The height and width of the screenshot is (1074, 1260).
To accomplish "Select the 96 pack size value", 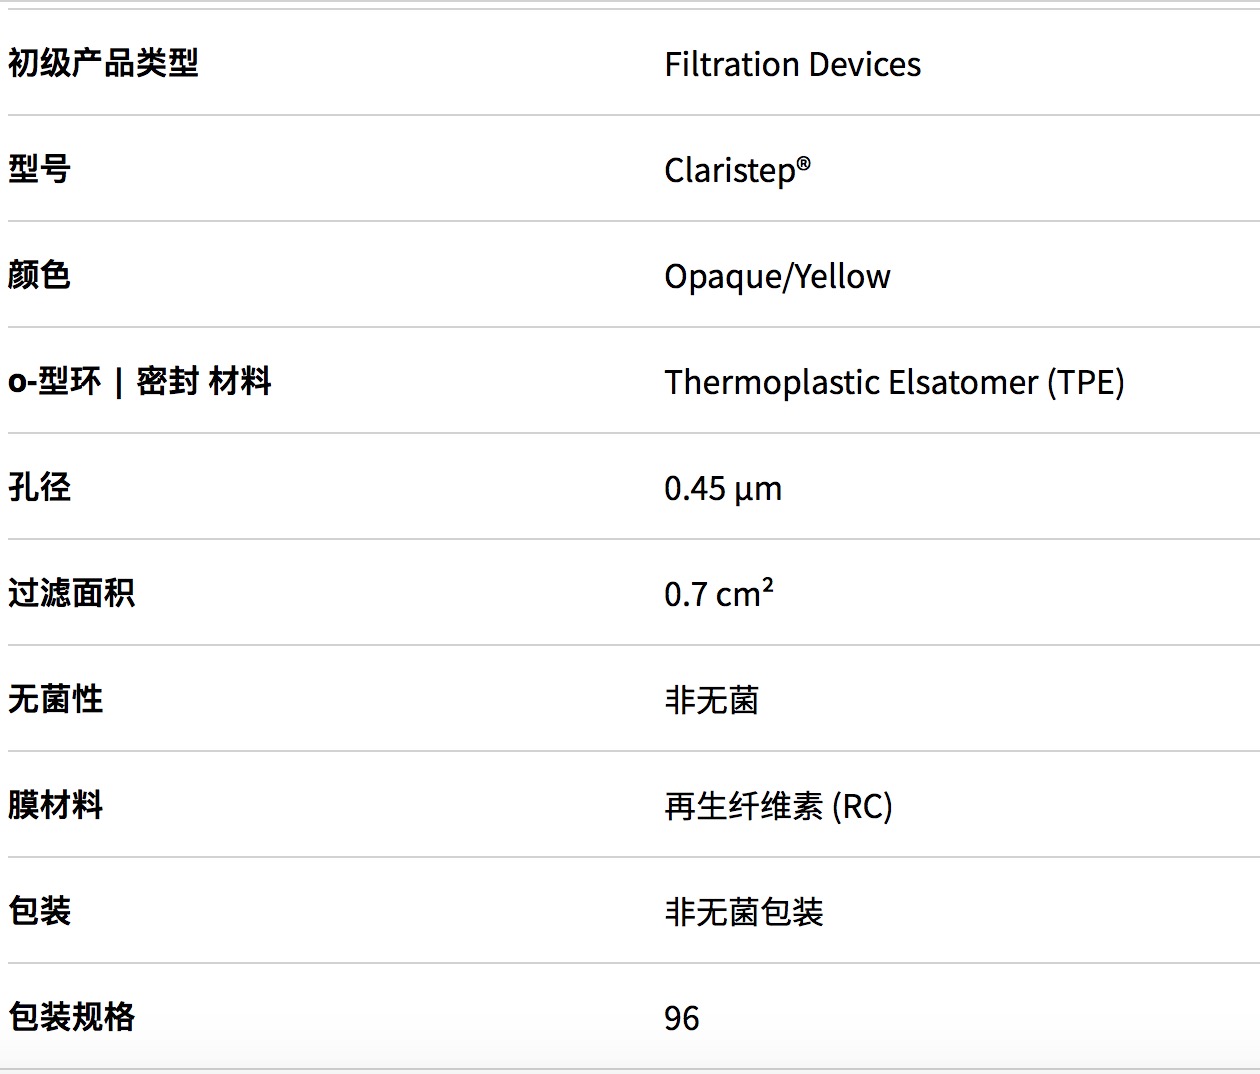I will [682, 1018].
